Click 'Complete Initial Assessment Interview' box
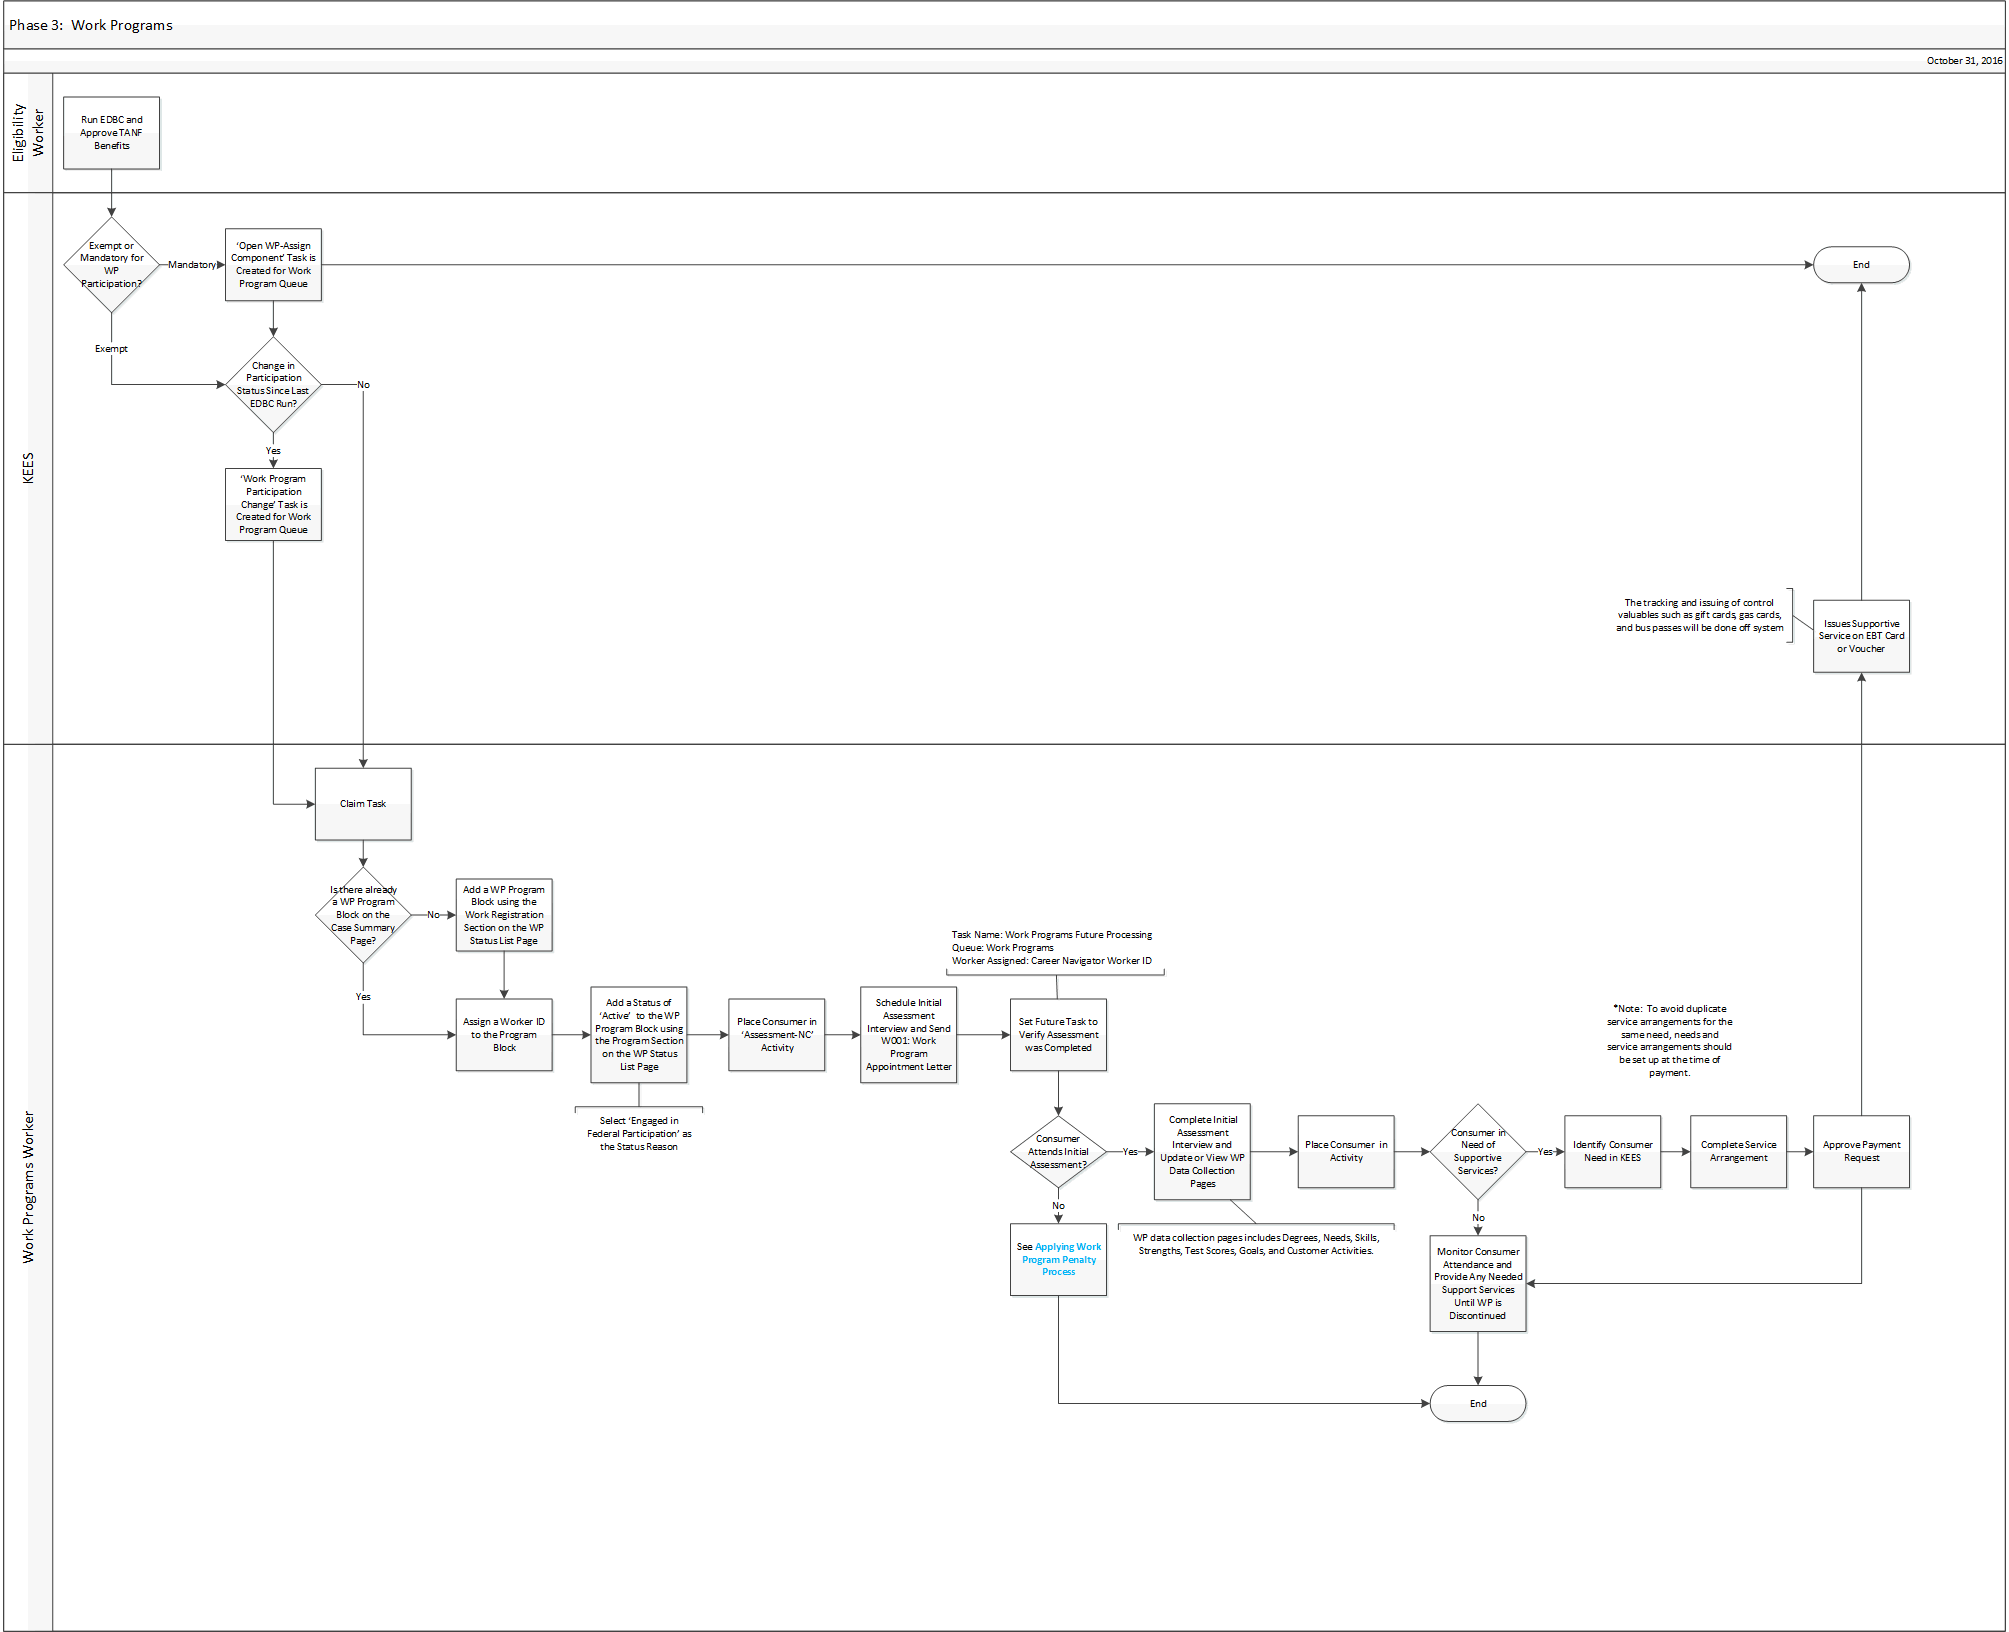Viewport: 2009px width, 1632px height. [1202, 1152]
